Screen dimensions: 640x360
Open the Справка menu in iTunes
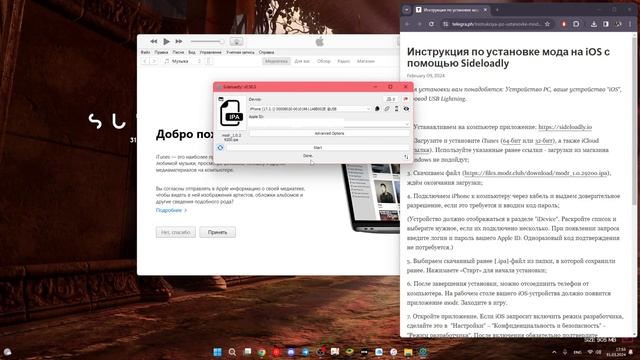click(267, 52)
